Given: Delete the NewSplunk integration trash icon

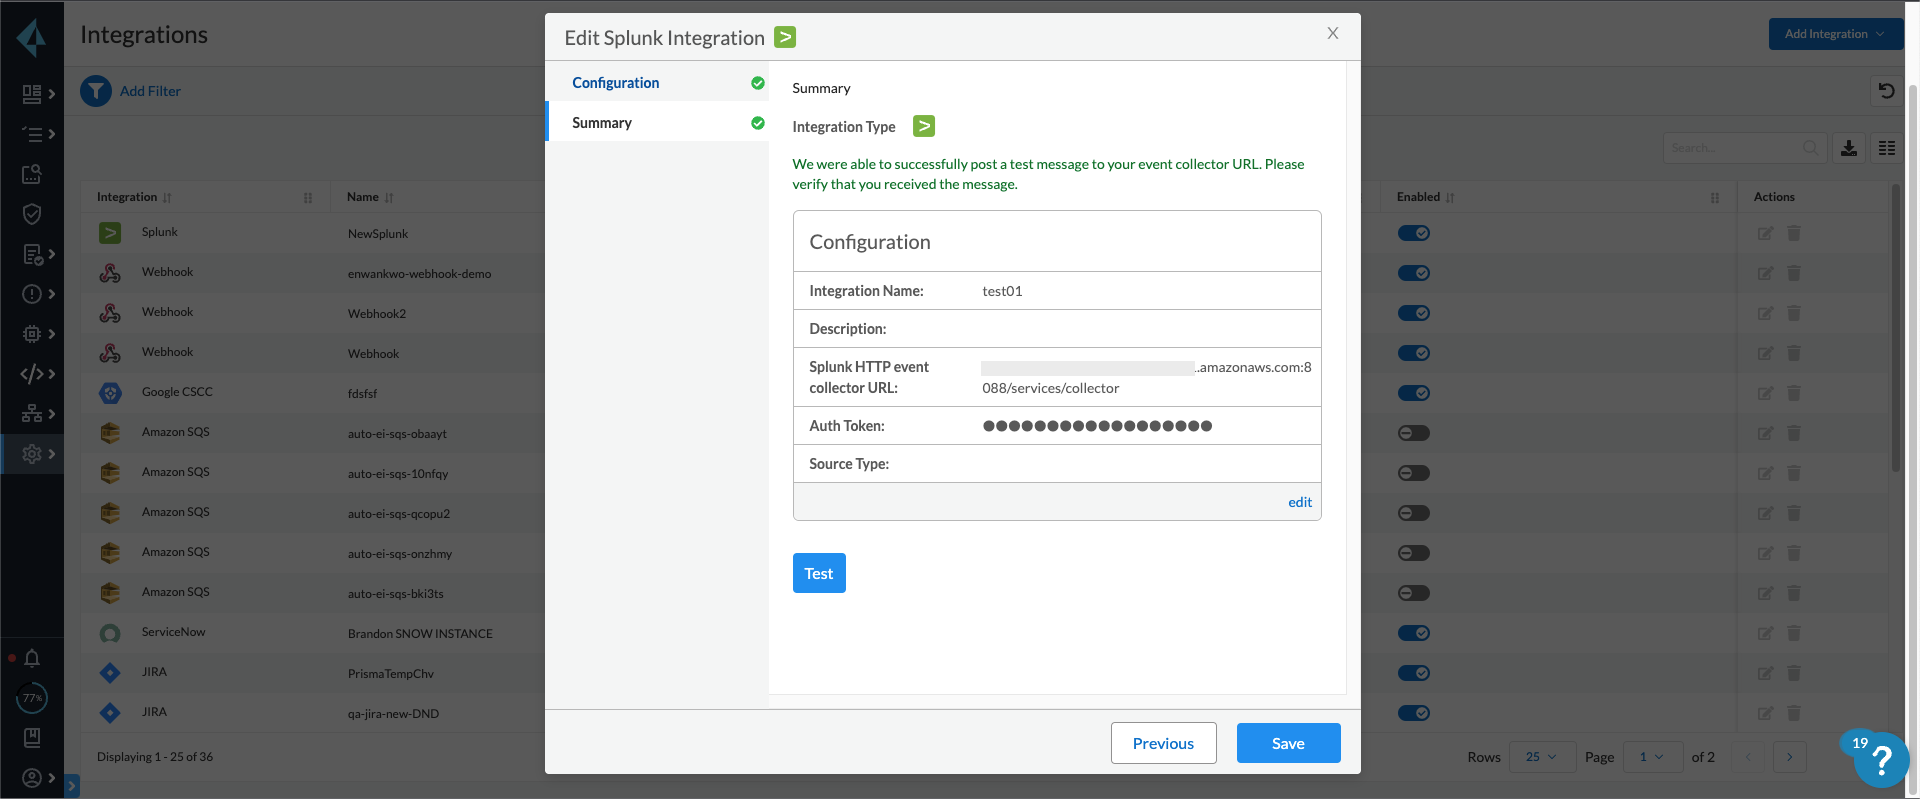Looking at the screenshot, I should 1794,233.
